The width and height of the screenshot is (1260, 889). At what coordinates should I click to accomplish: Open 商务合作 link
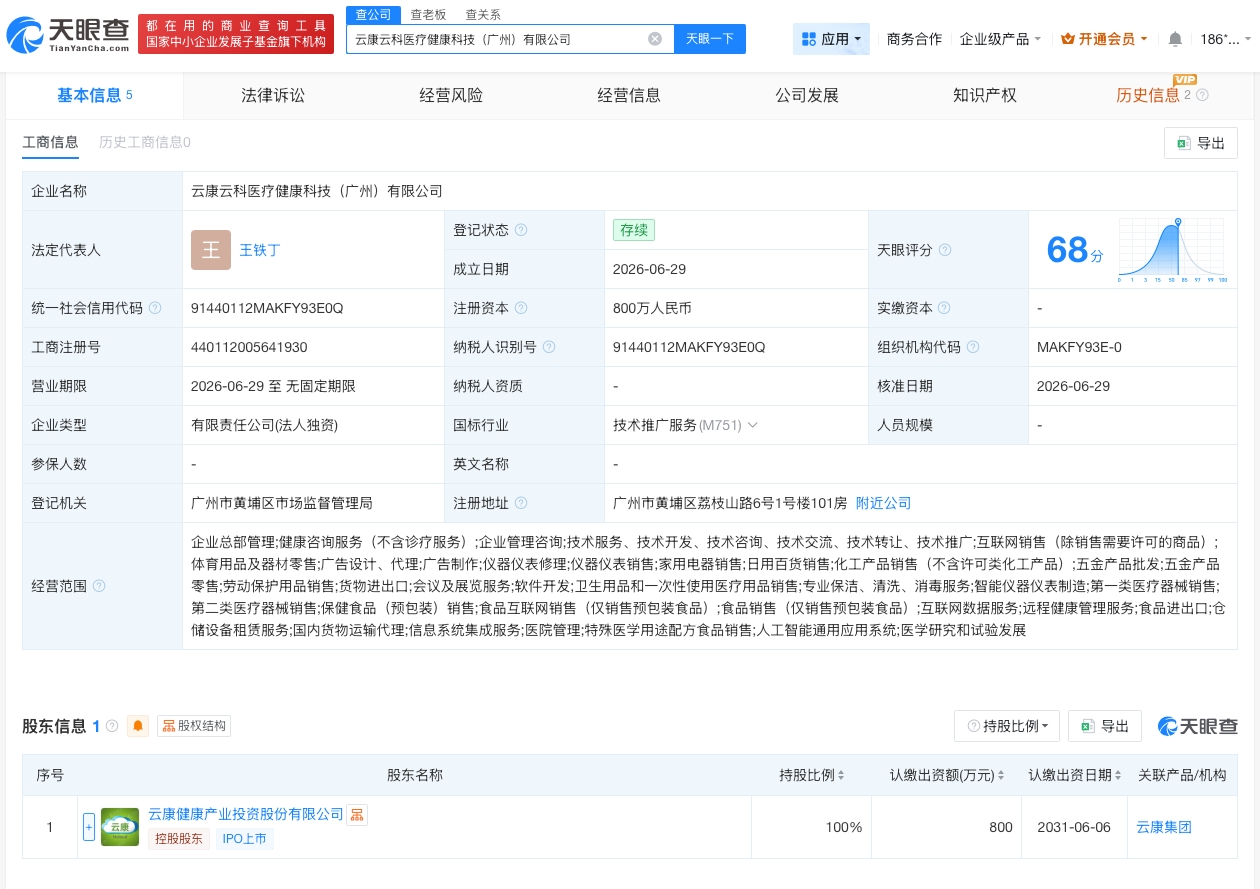click(x=914, y=39)
